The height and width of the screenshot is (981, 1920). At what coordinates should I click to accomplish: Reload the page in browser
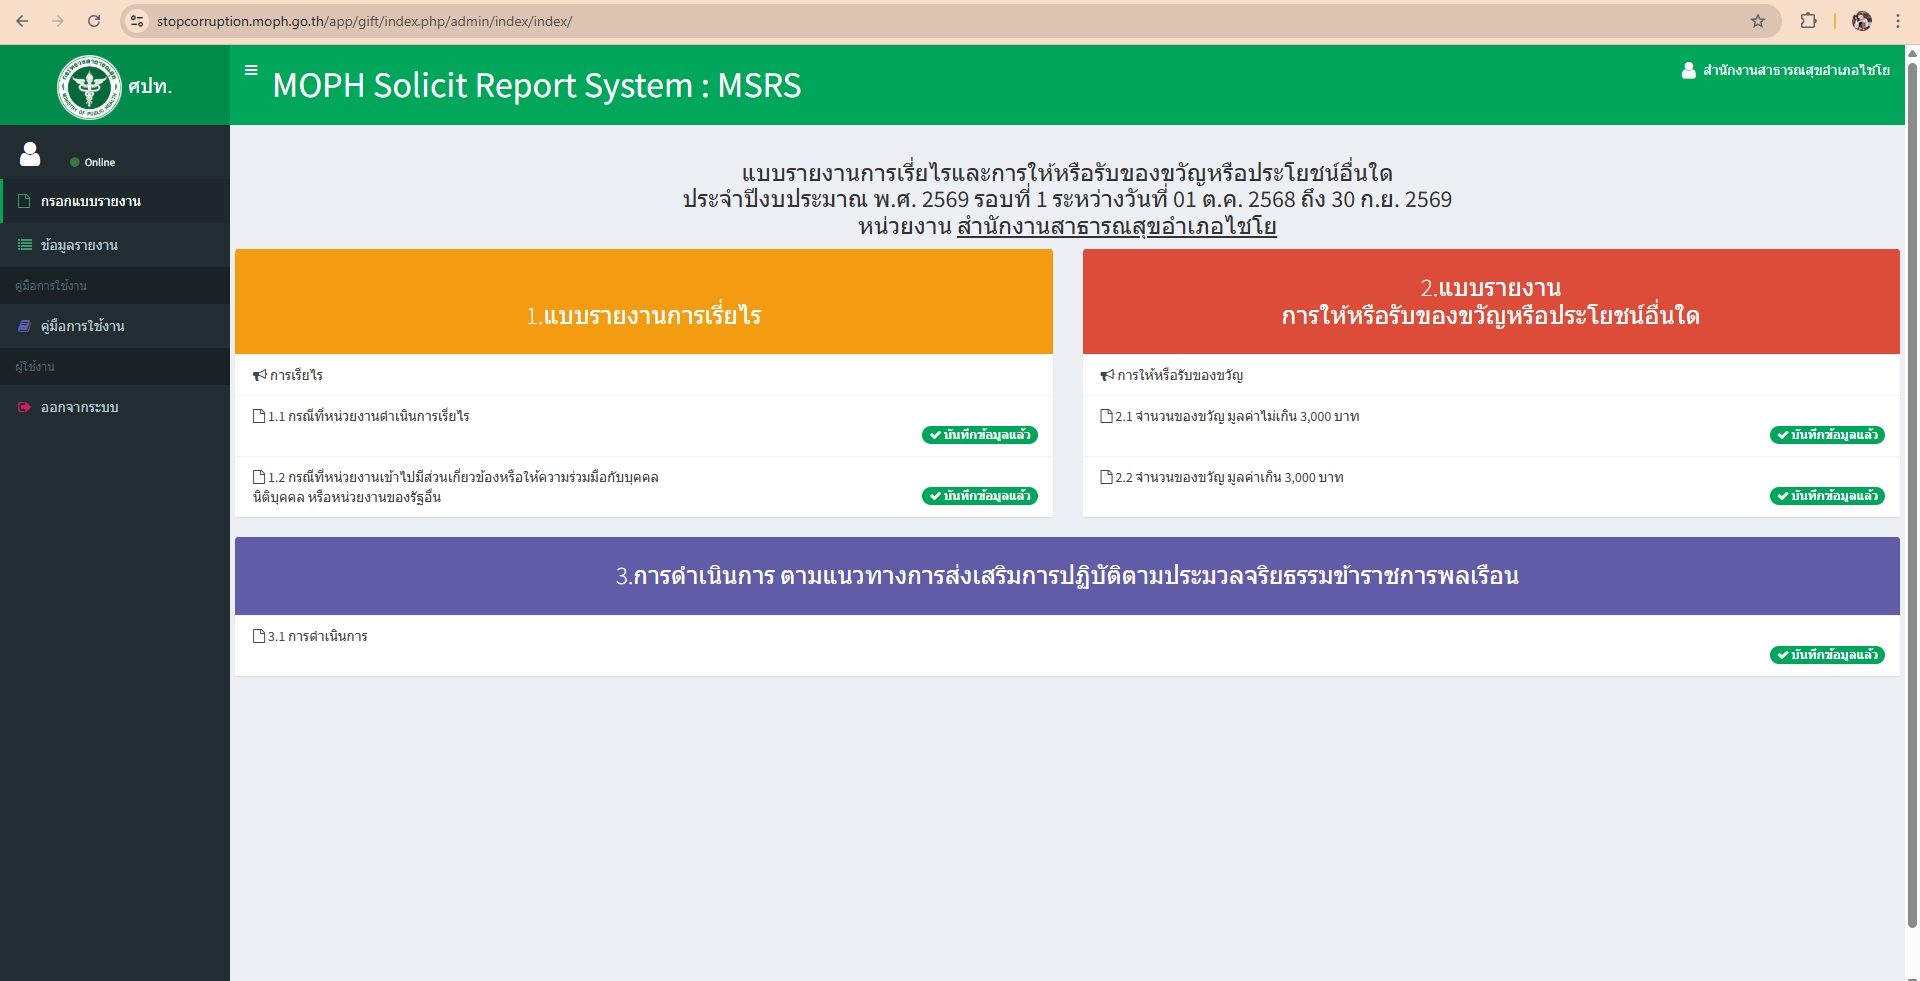coord(94,21)
